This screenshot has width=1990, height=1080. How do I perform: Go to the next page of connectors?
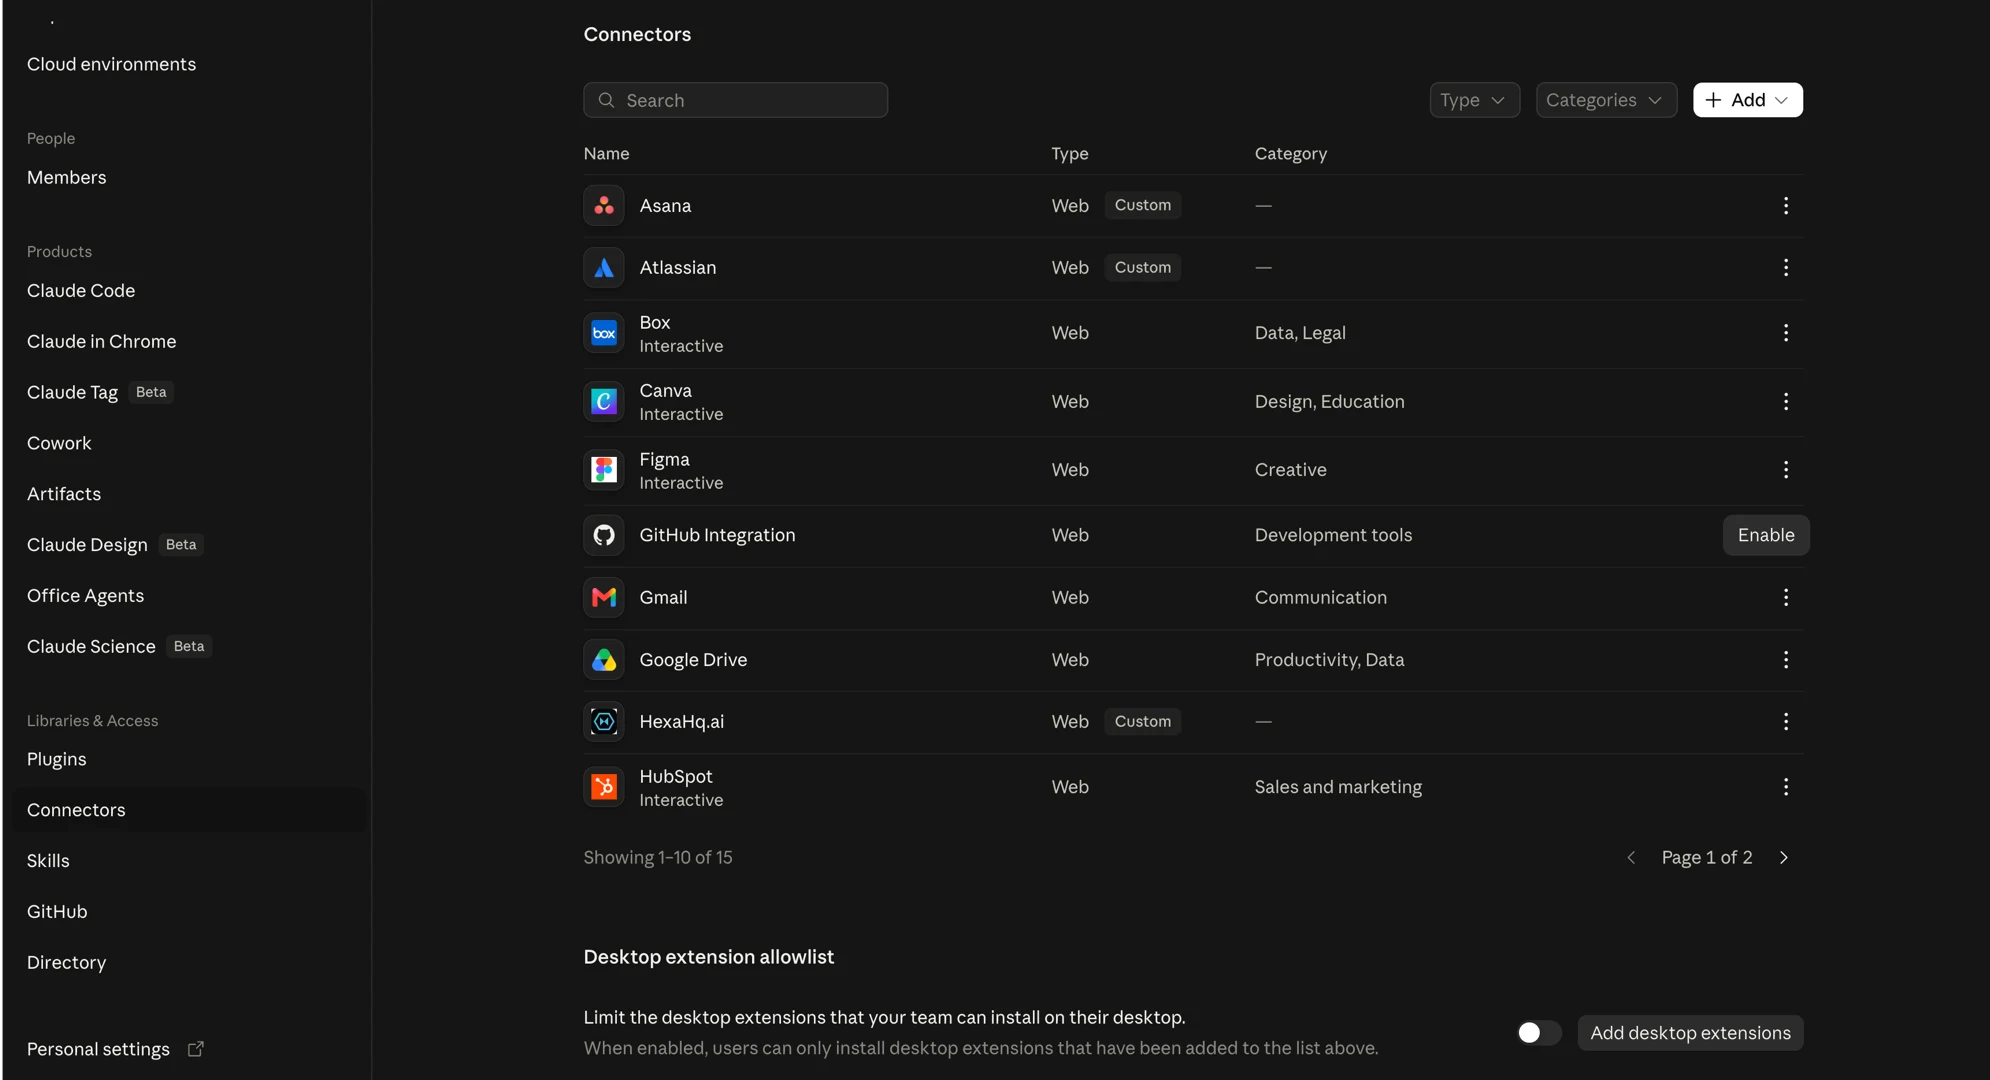click(x=1783, y=858)
